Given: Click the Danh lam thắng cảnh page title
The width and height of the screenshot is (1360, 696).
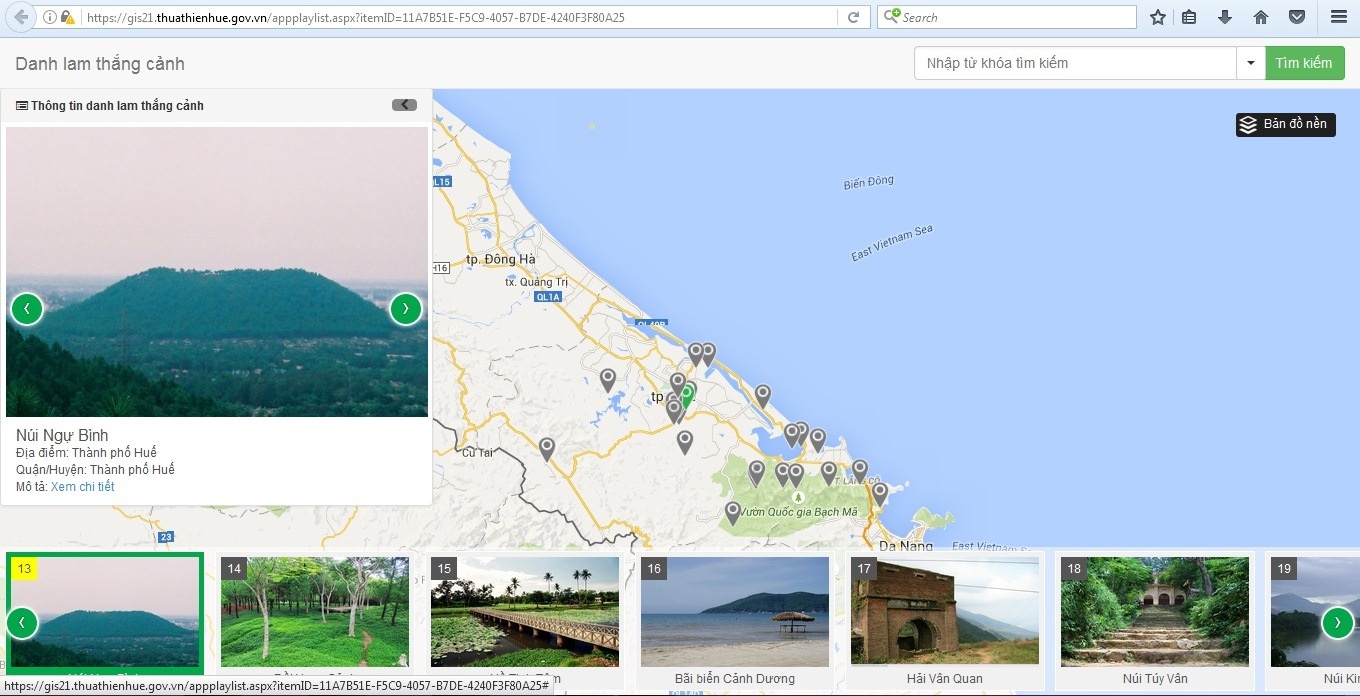Looking at the screenshot, I should (100, 64).
